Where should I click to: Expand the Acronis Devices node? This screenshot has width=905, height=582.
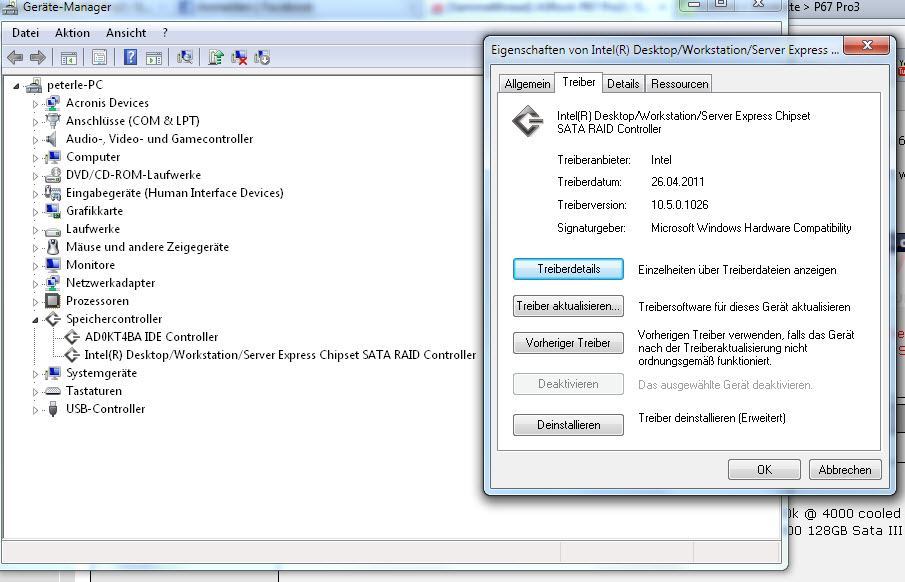coord(35,104)
